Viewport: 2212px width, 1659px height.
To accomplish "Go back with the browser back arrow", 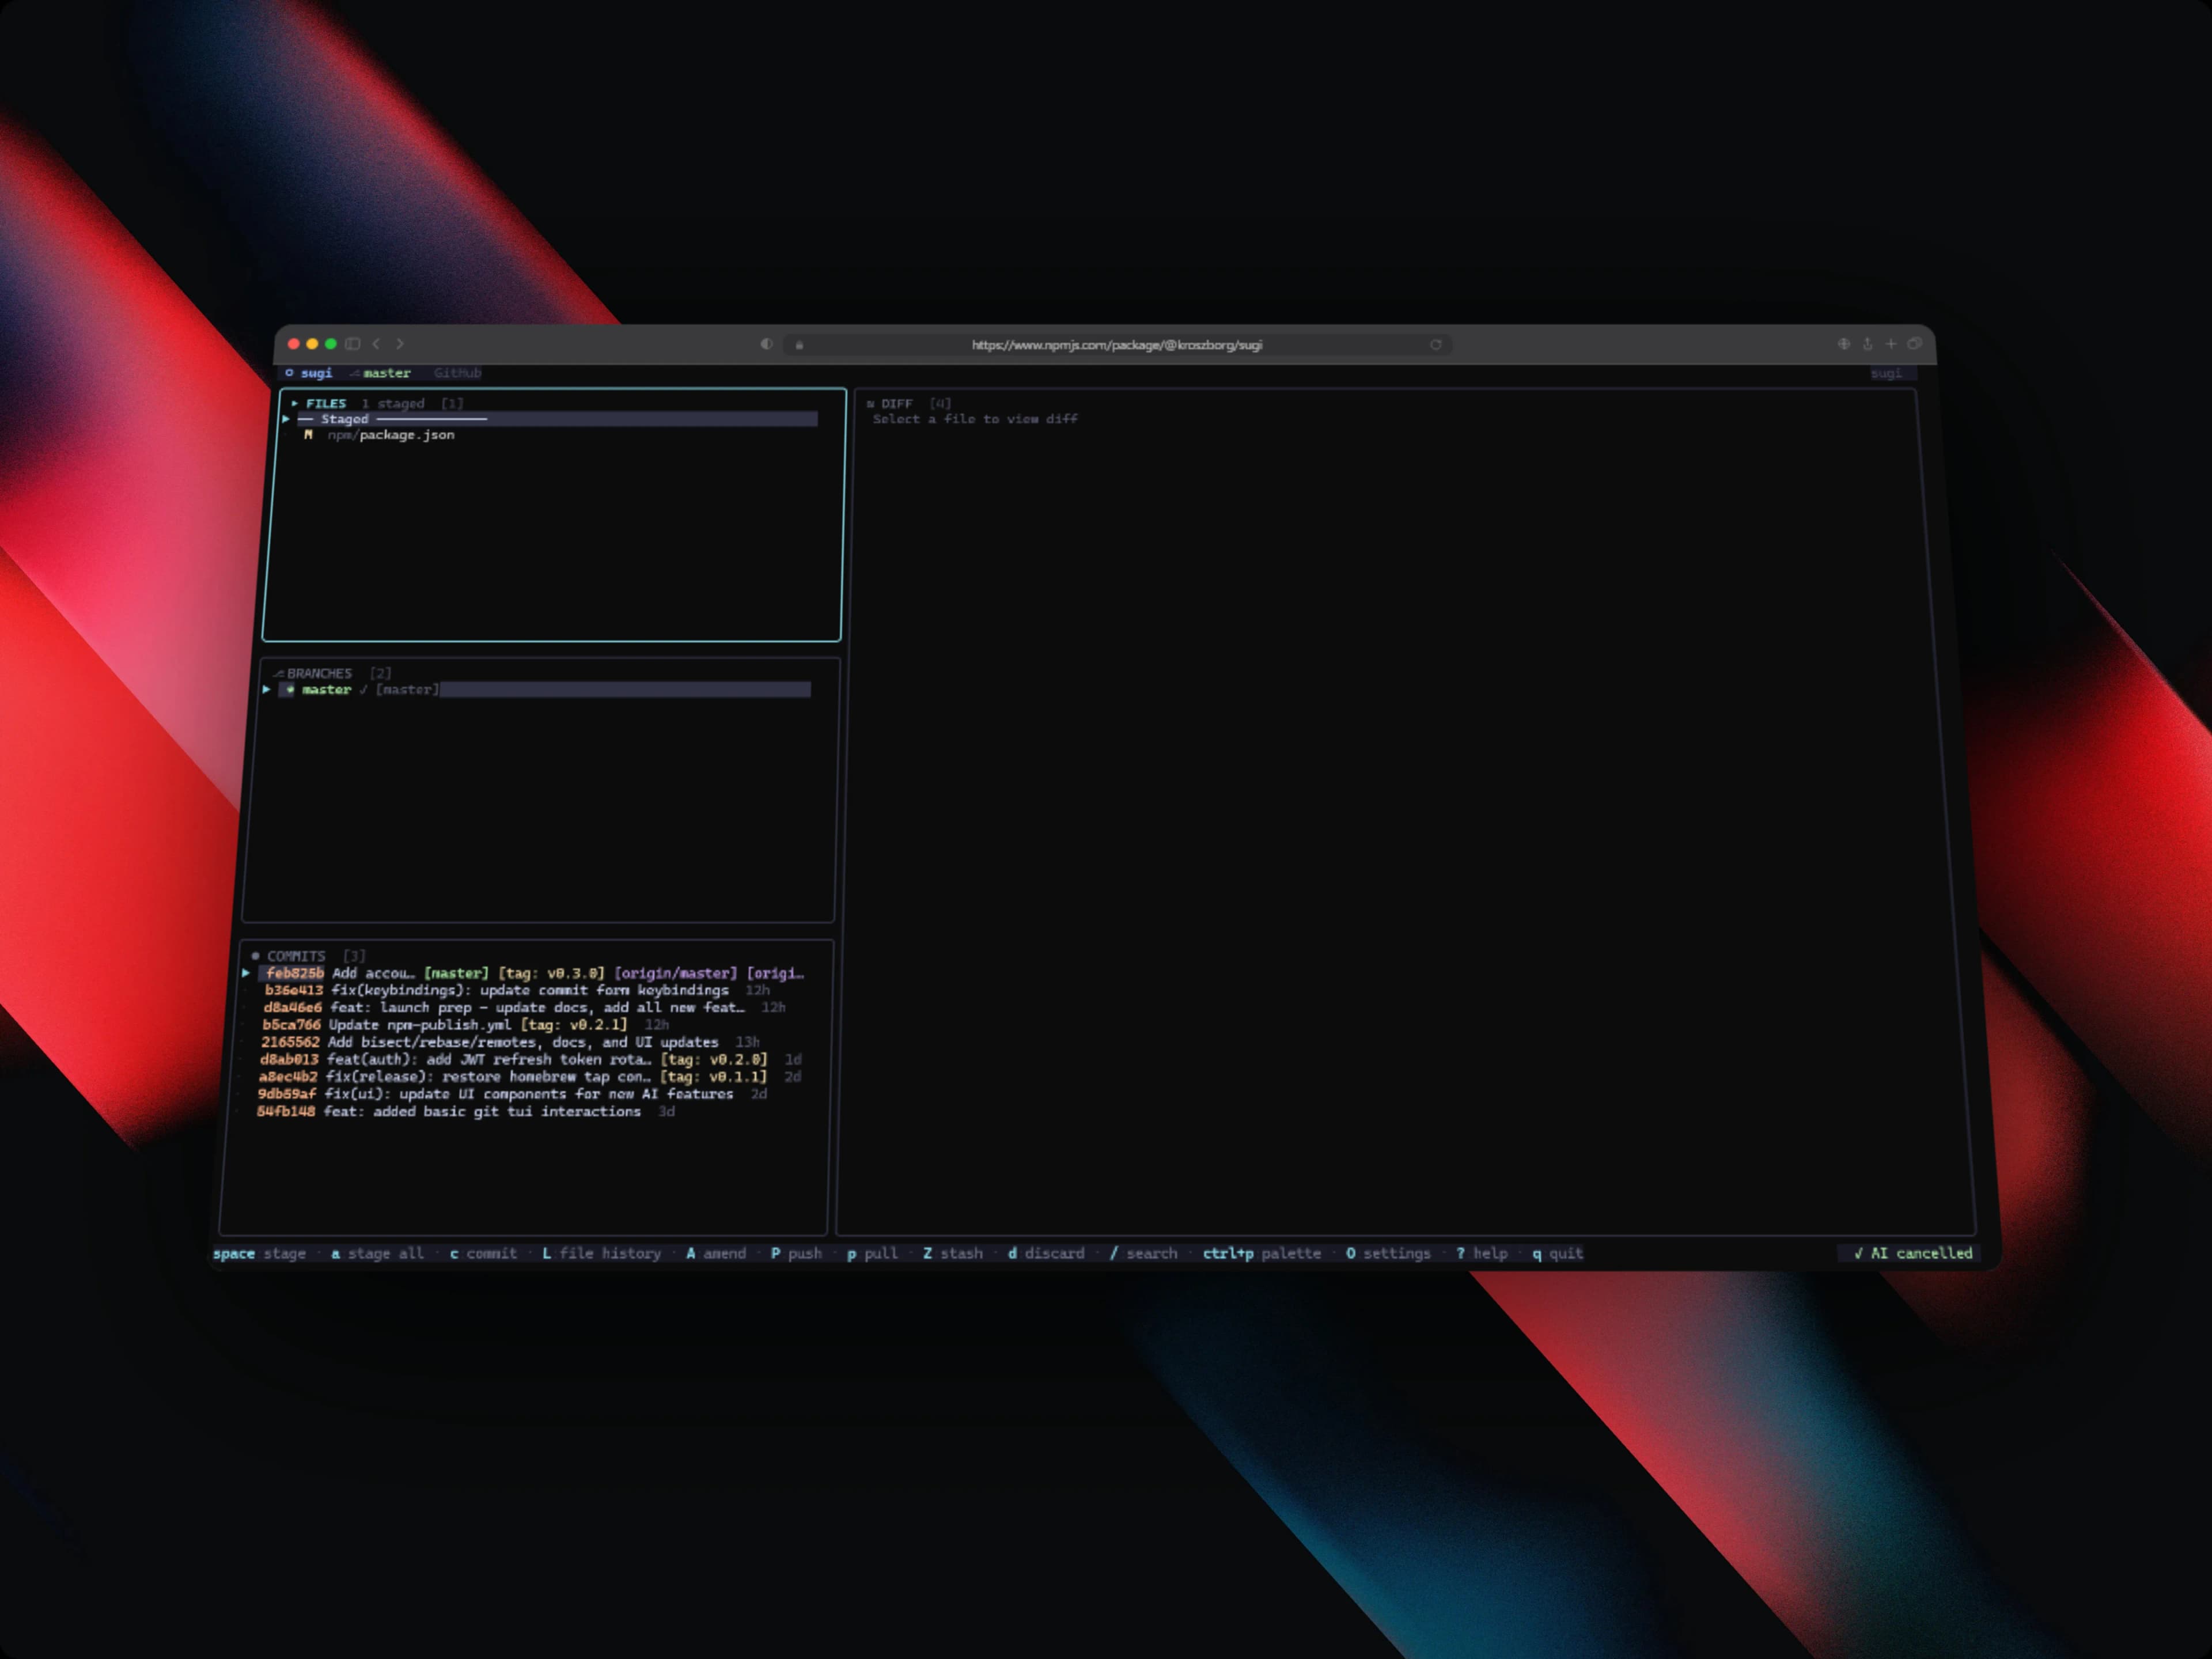I will tap(377, 344).
